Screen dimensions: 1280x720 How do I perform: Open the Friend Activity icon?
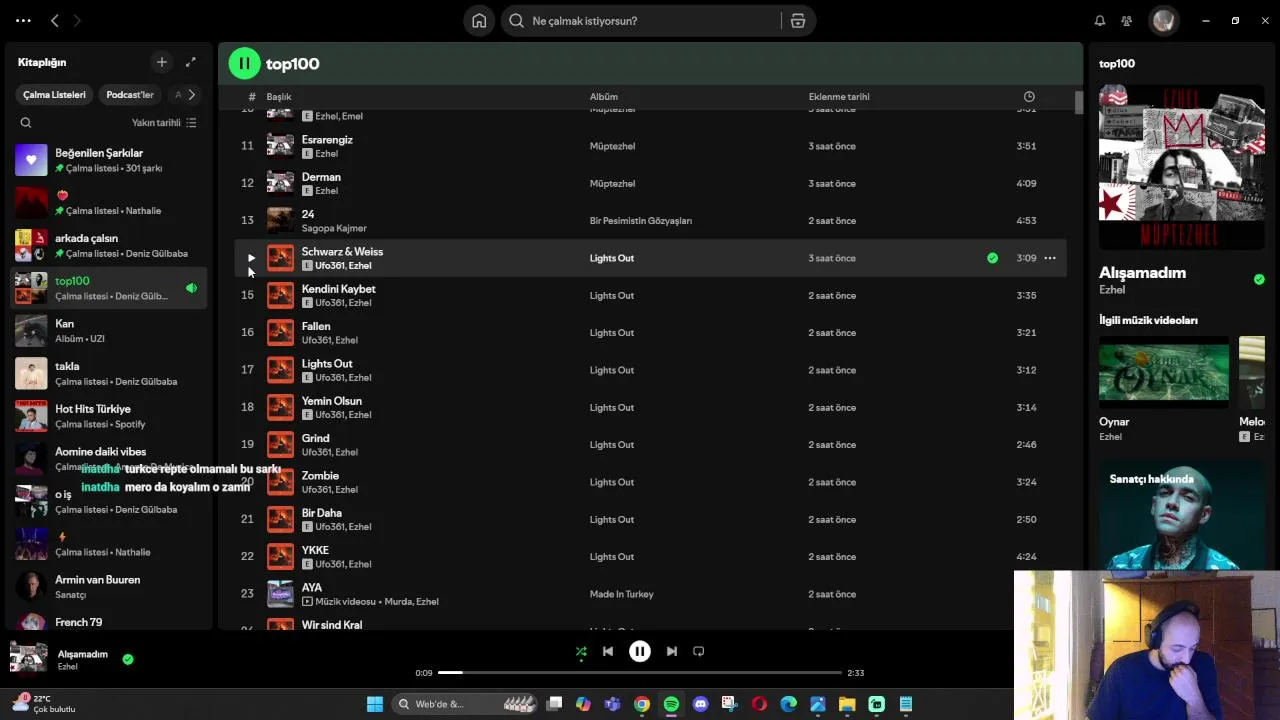tap(1127, 21)
